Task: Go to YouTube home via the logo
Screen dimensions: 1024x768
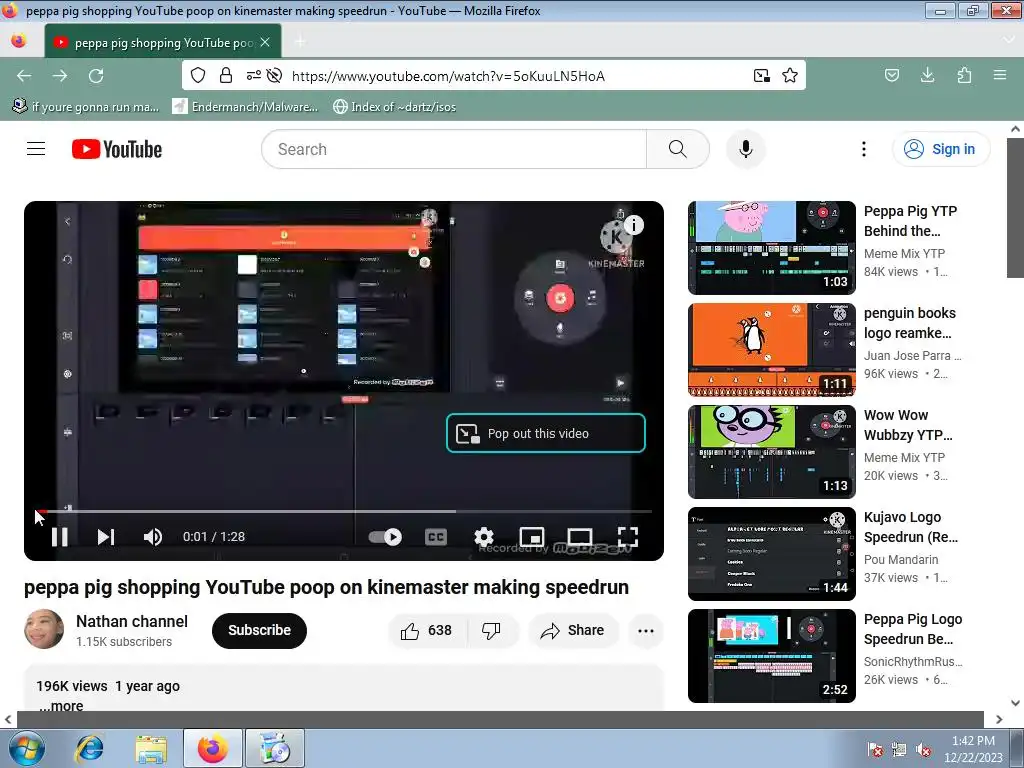Action: point(117,149)
